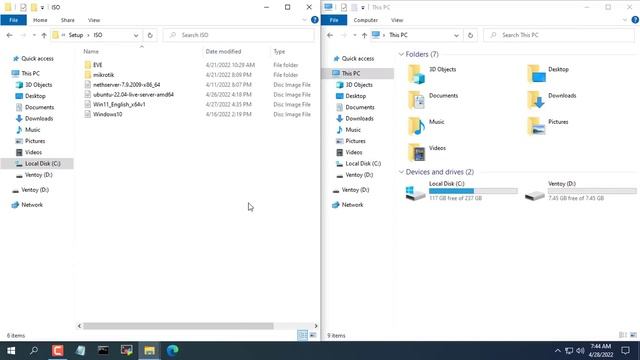The width and height of the screenshot is (640, 360).
Task: Go up one level in ISO window
Action: click(44, 35)
